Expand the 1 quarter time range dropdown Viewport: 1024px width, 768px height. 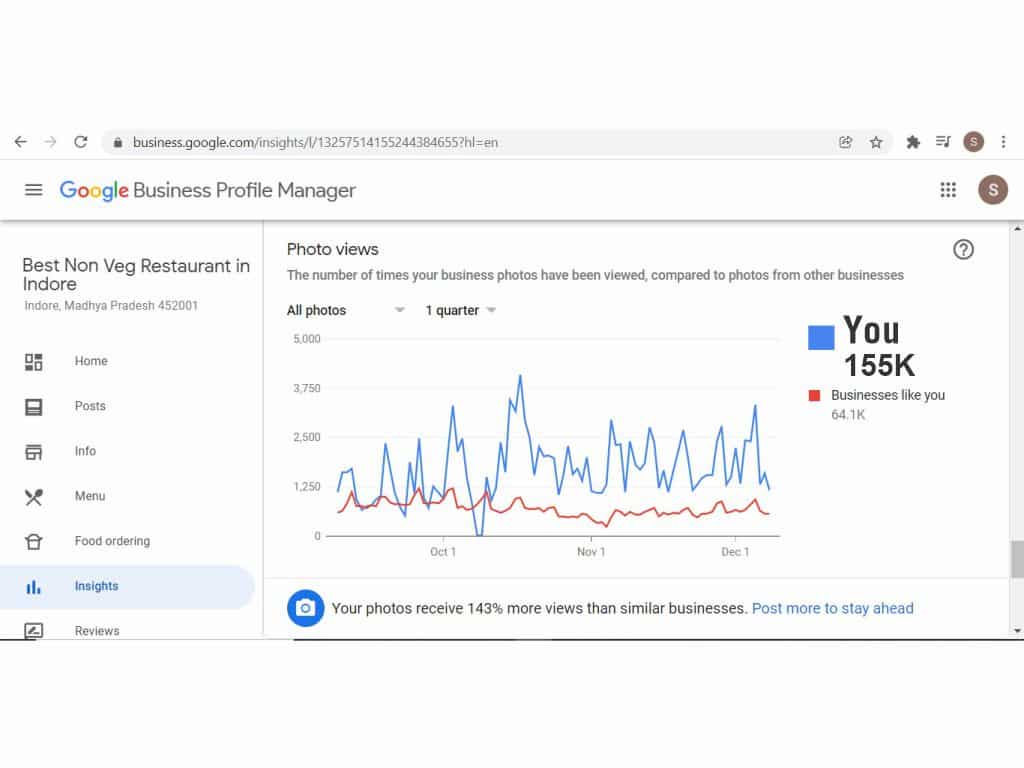(461, 311)
